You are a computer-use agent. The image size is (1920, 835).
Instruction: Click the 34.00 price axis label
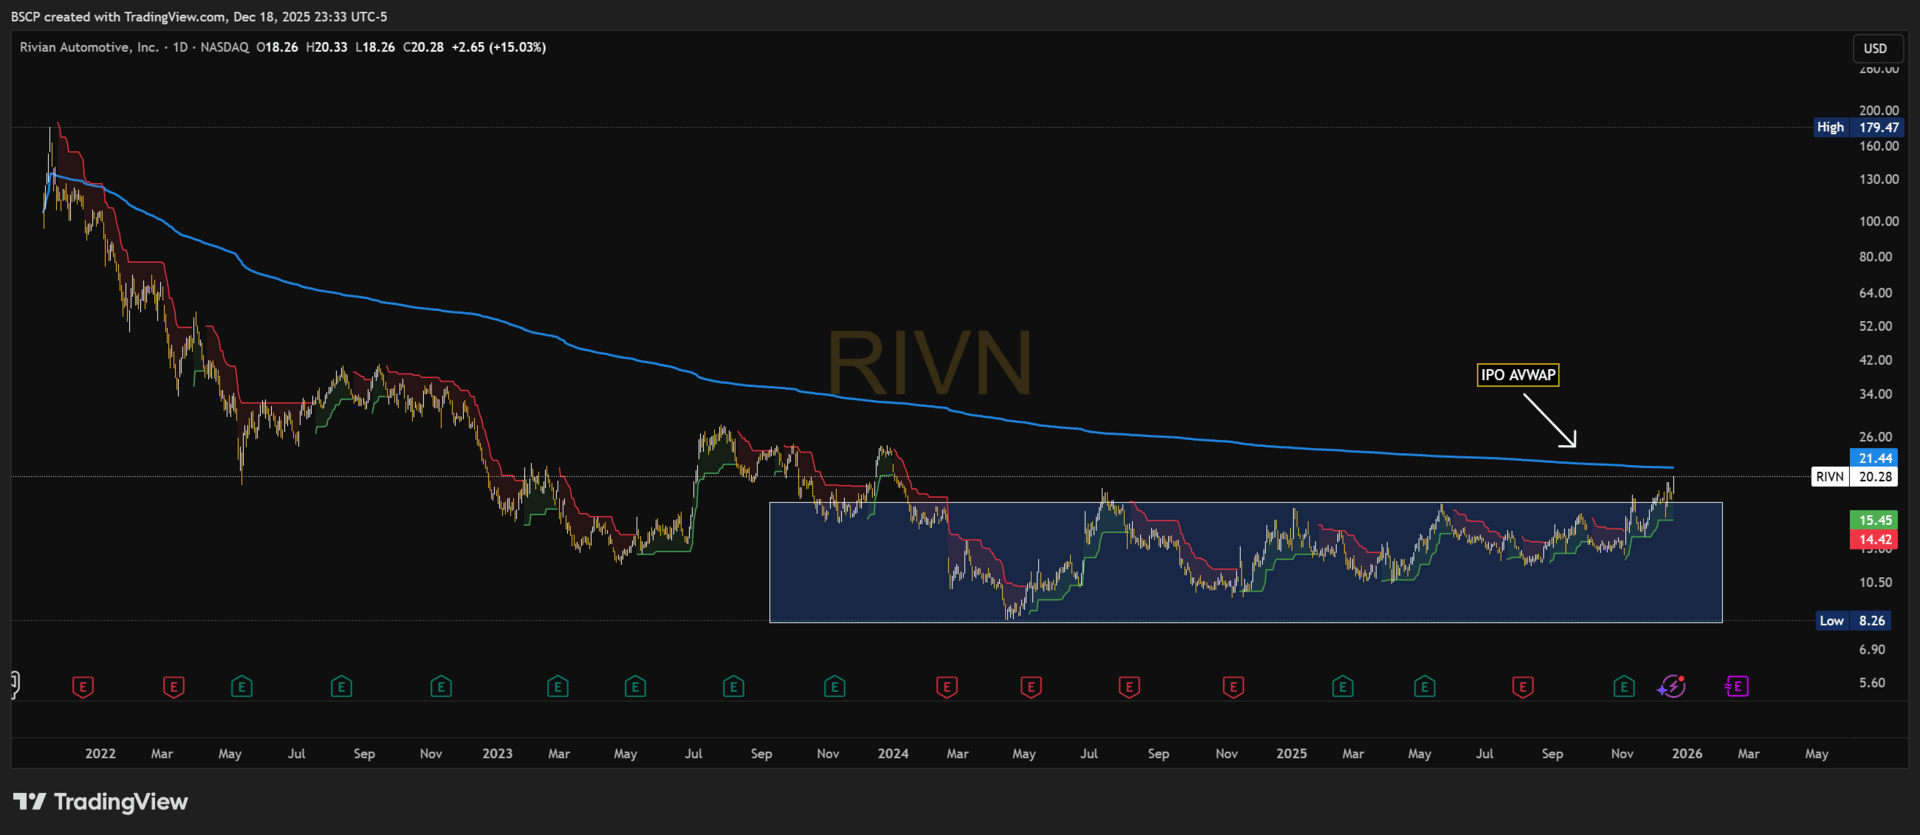tap(1876, 394)
